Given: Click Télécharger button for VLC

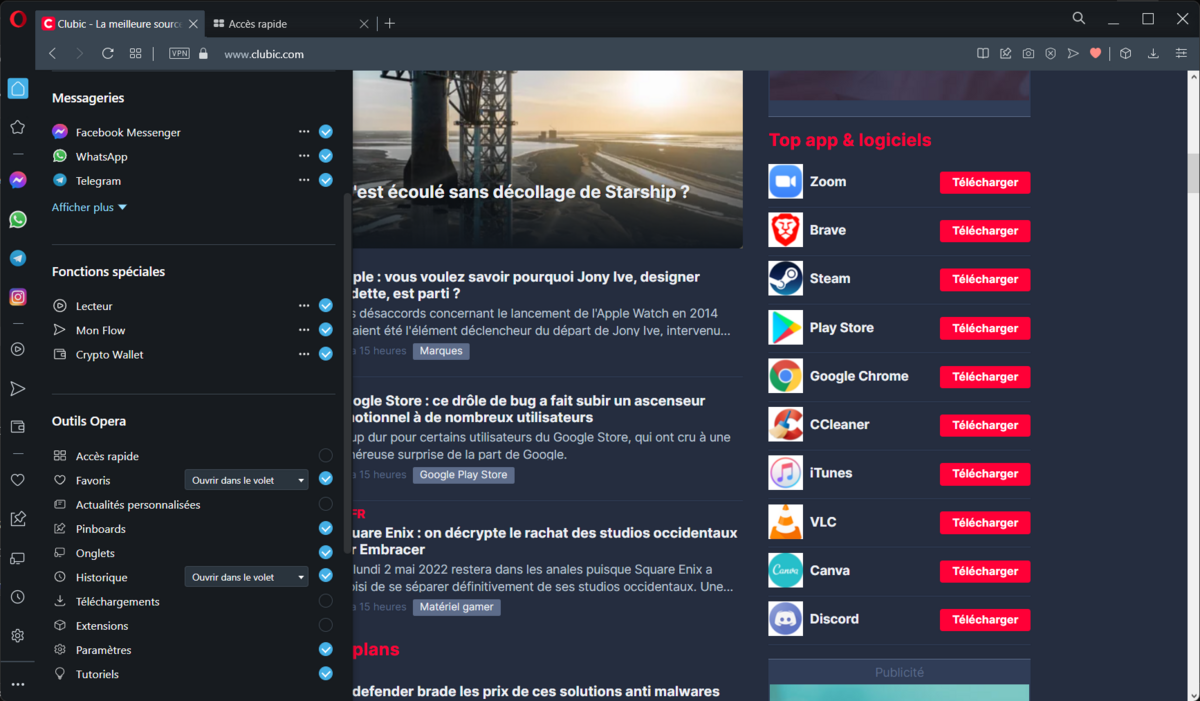Looking at the screenshot, I should [x=985, y=522].
